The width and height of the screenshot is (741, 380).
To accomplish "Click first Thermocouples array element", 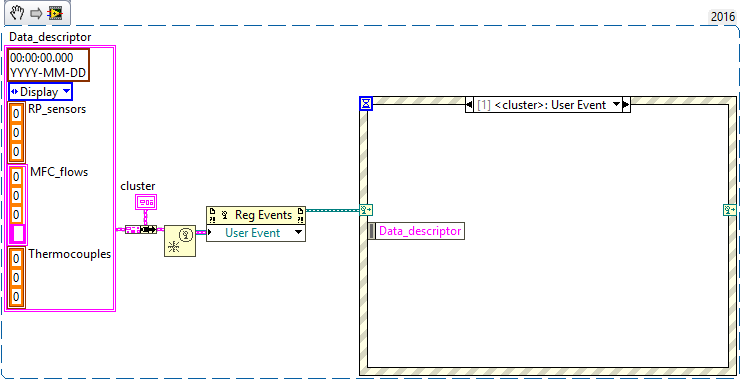I will [16, 259].
